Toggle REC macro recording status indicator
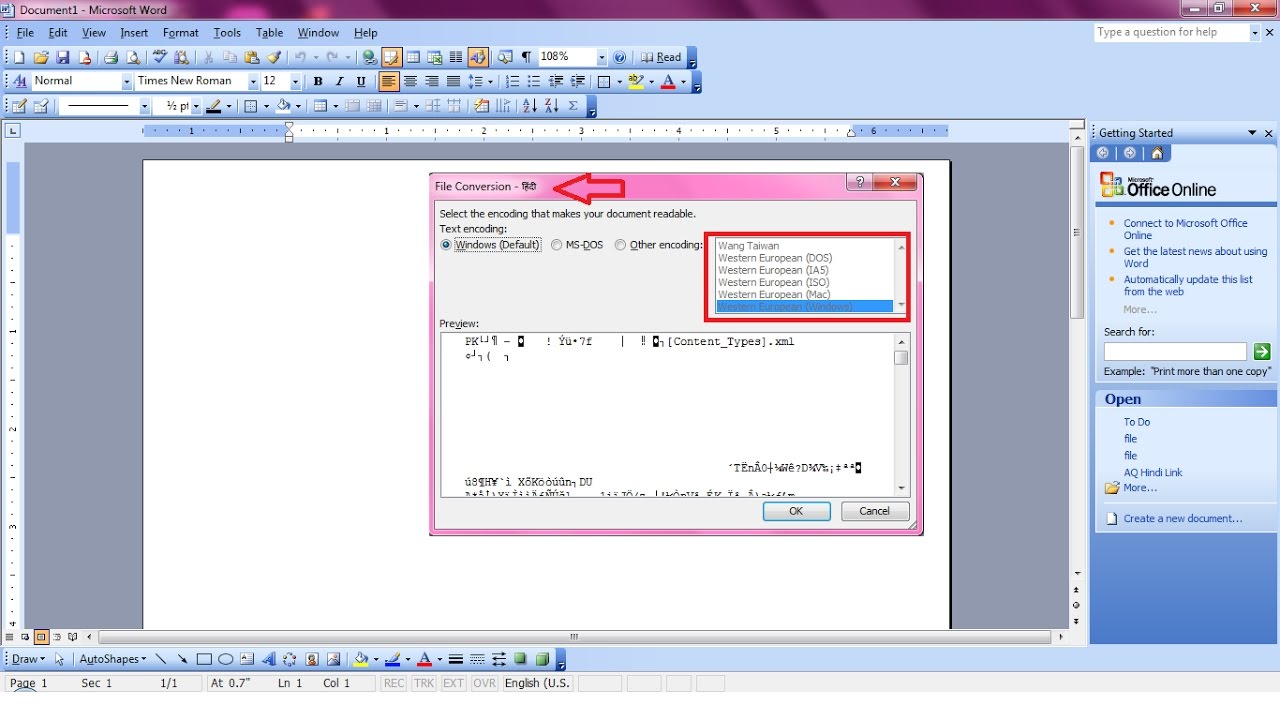1280x720 pixels. click(x=394, y=684)
